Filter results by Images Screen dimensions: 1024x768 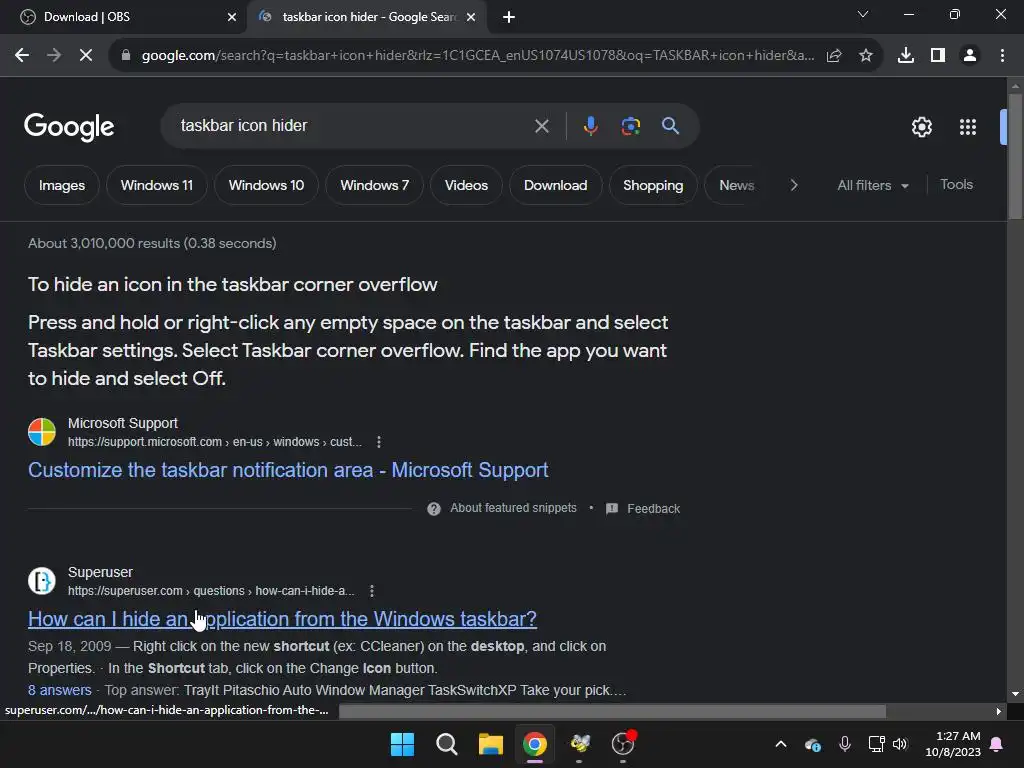click(x=62, y=185)
